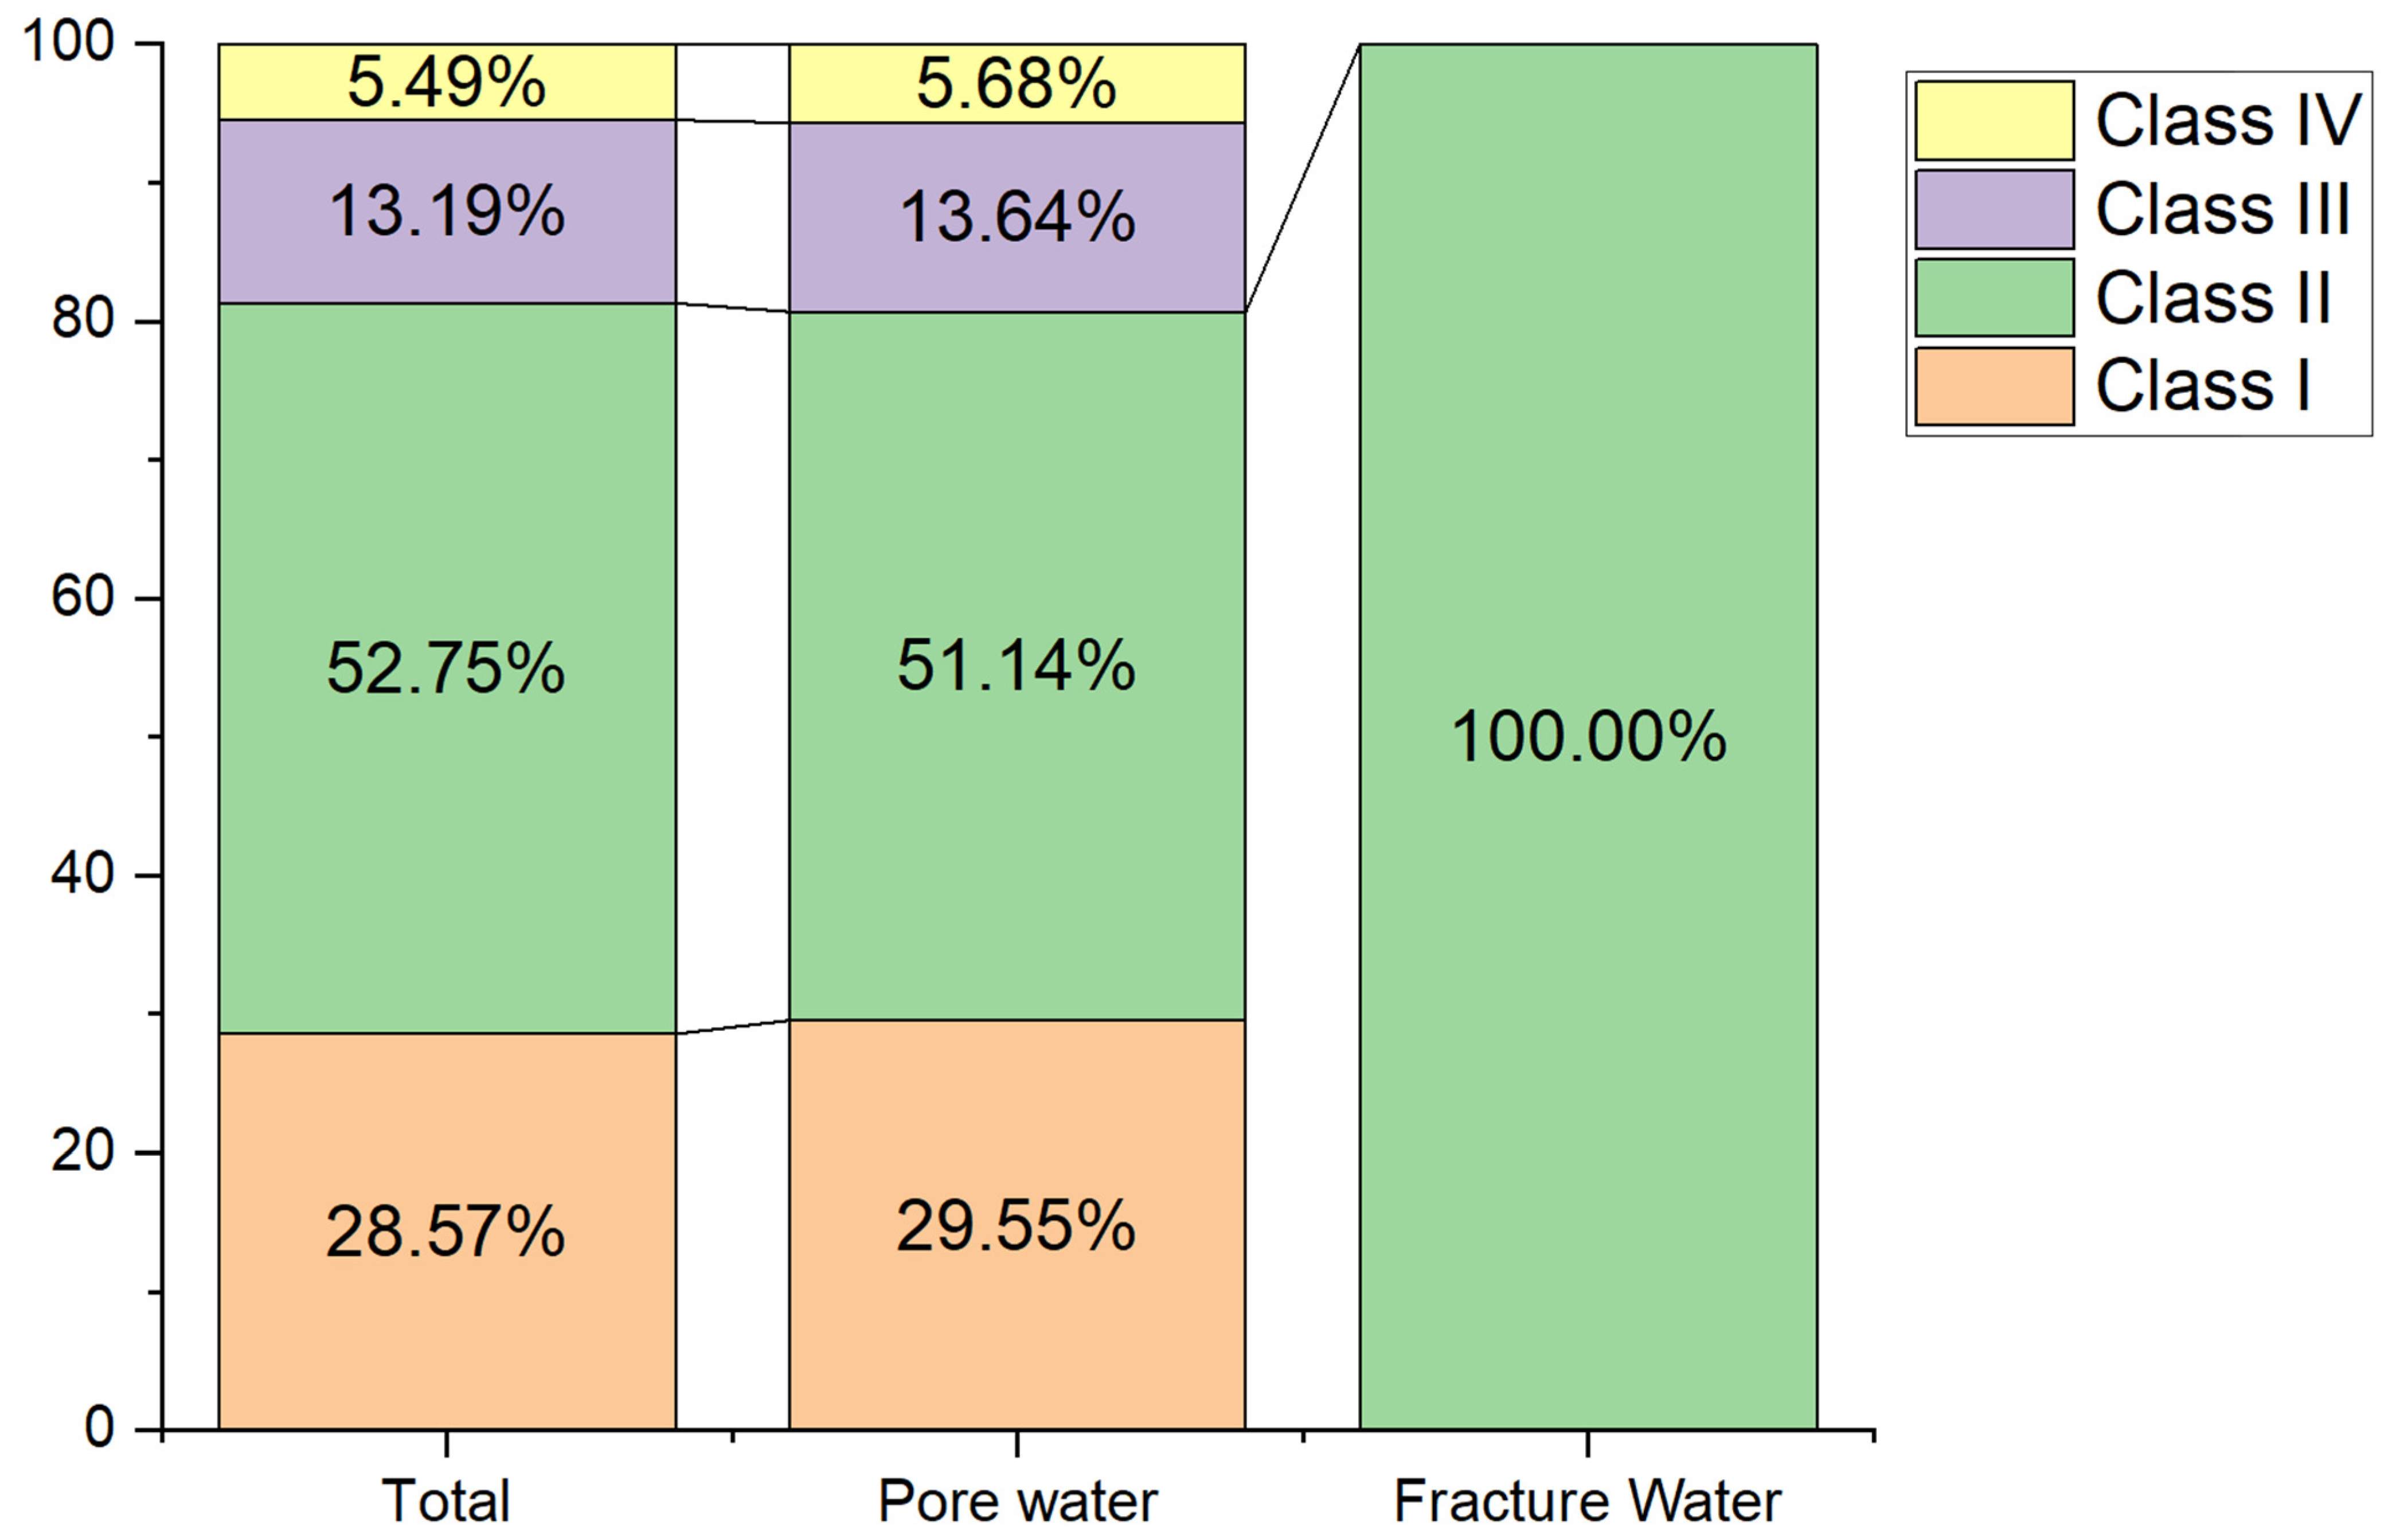Click the 13.19% purple segment
Screen dimensions: 2392x1540
click(447, 211)
